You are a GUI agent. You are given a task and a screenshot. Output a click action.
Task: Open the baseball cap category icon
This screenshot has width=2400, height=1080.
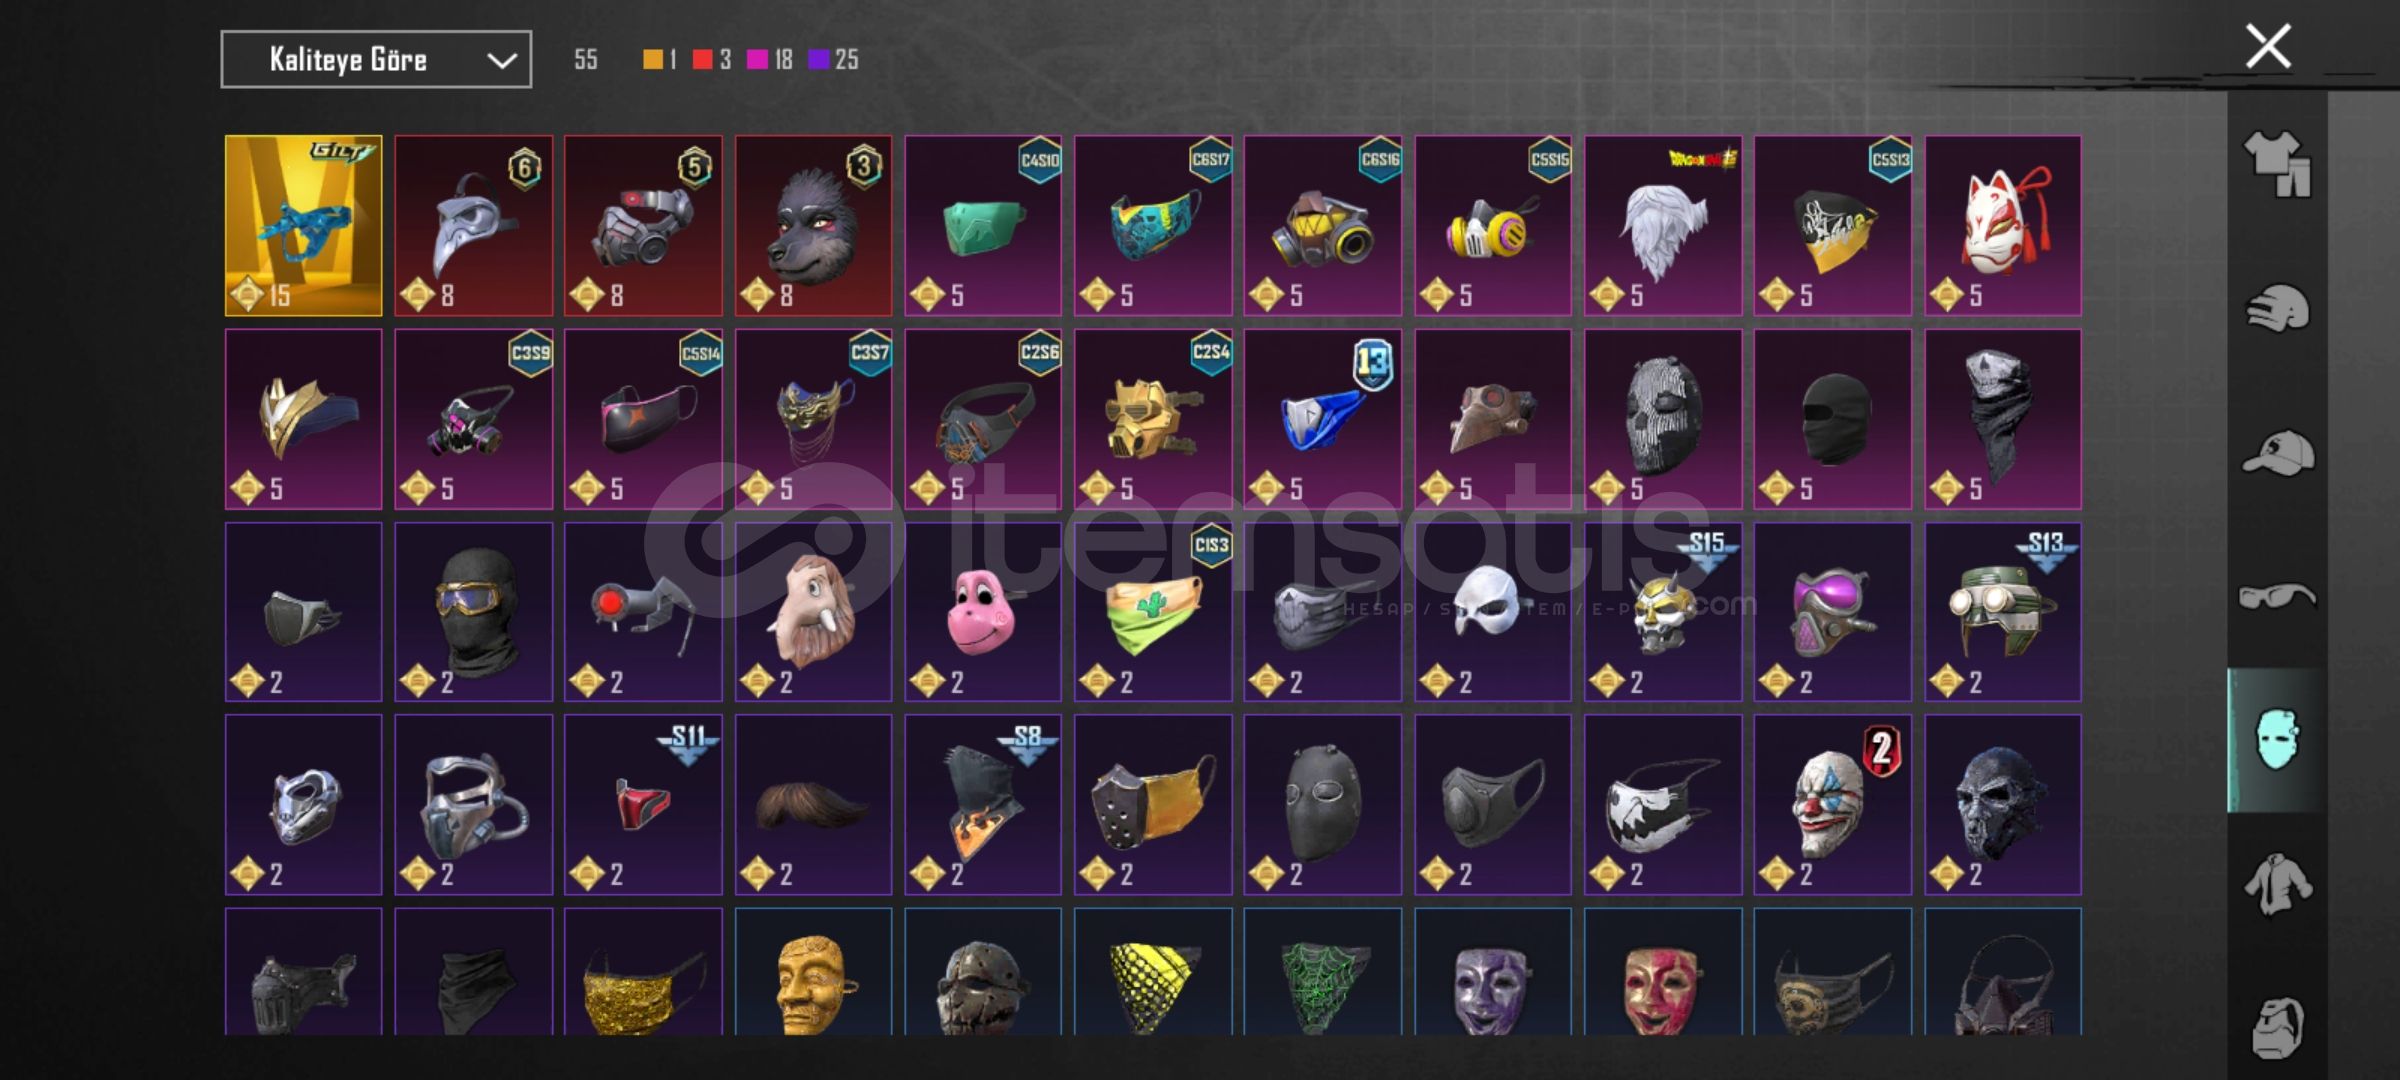tap(2277, 453)
